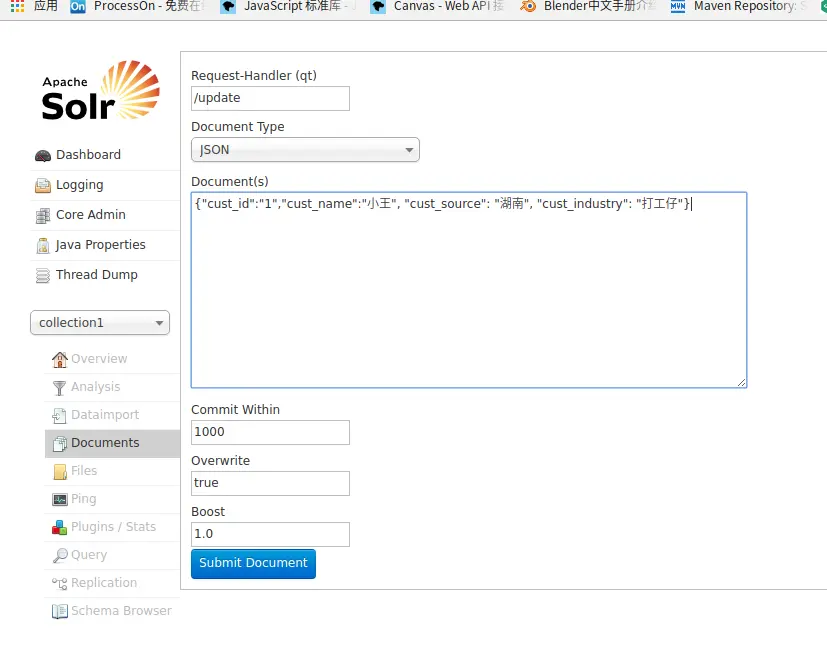Image resolution: width=827 pixels, height=658 pixels.
Task: Open the Ping link
Action: pos(83,499)
